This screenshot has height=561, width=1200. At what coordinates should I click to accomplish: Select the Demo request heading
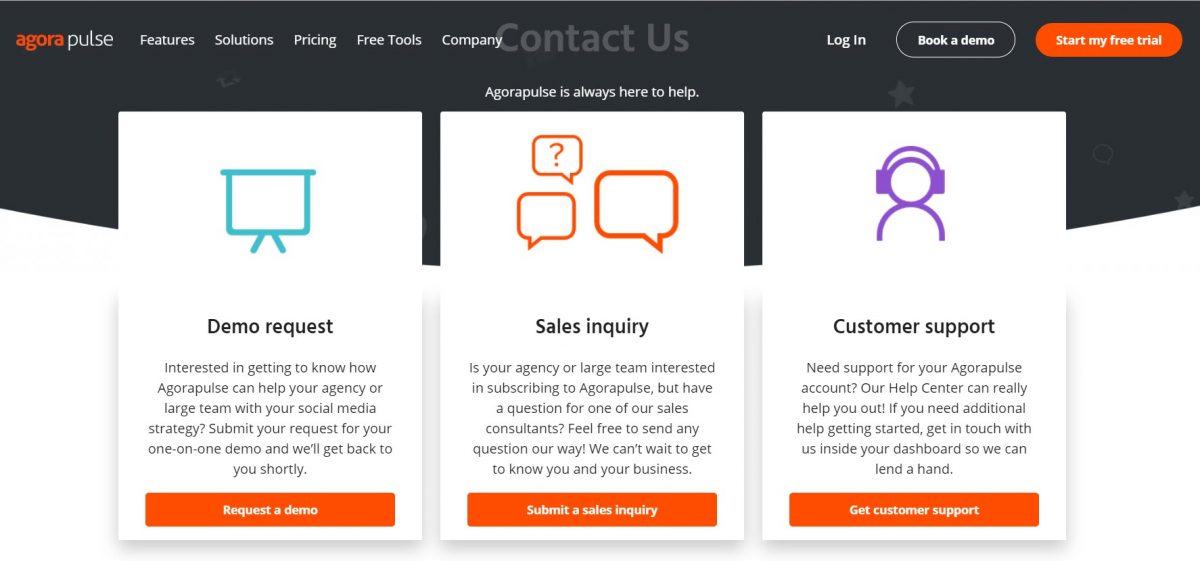(270, 327)
